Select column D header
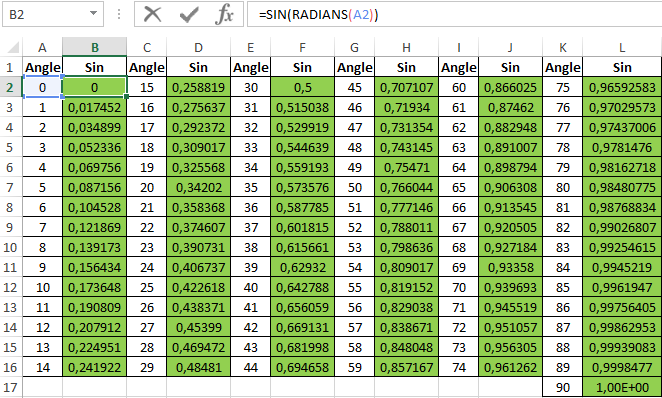Viewport: 662px width, 398px height. click(x=198, y=47)
